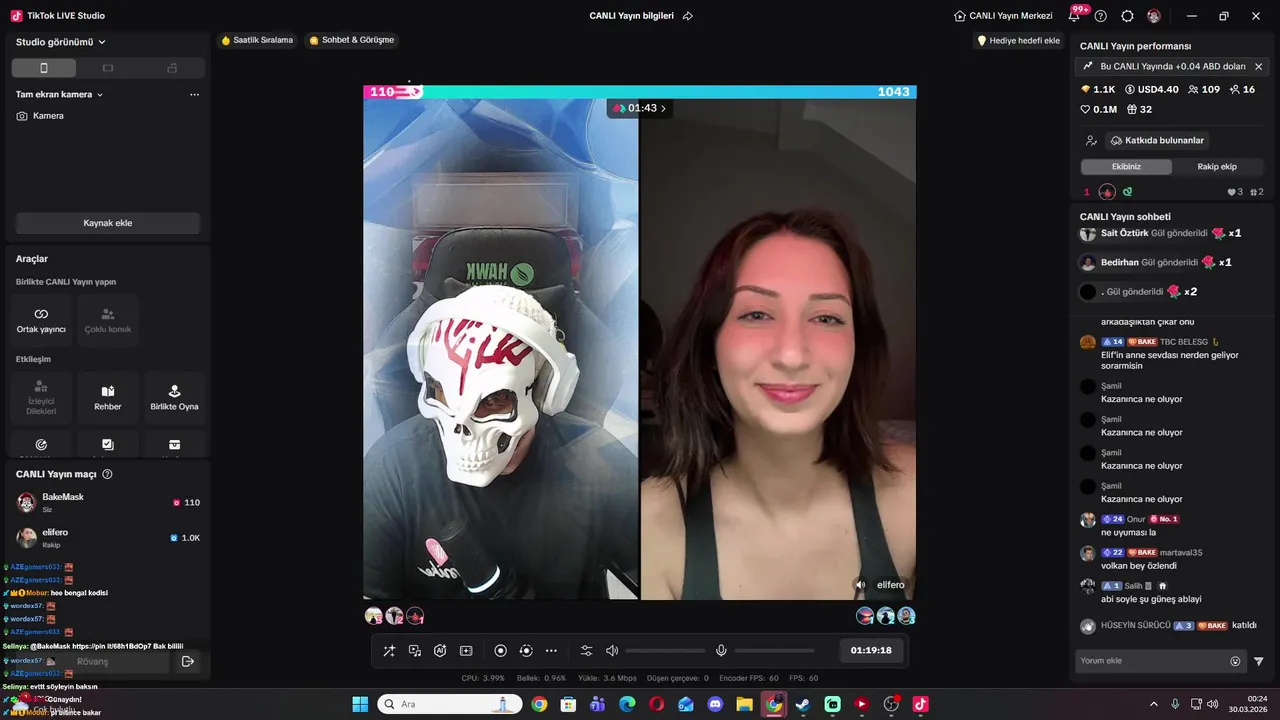Open the Ortak yayıncı tool
The width and height of the screenshot is (1280, 720).
pos(41,319)
